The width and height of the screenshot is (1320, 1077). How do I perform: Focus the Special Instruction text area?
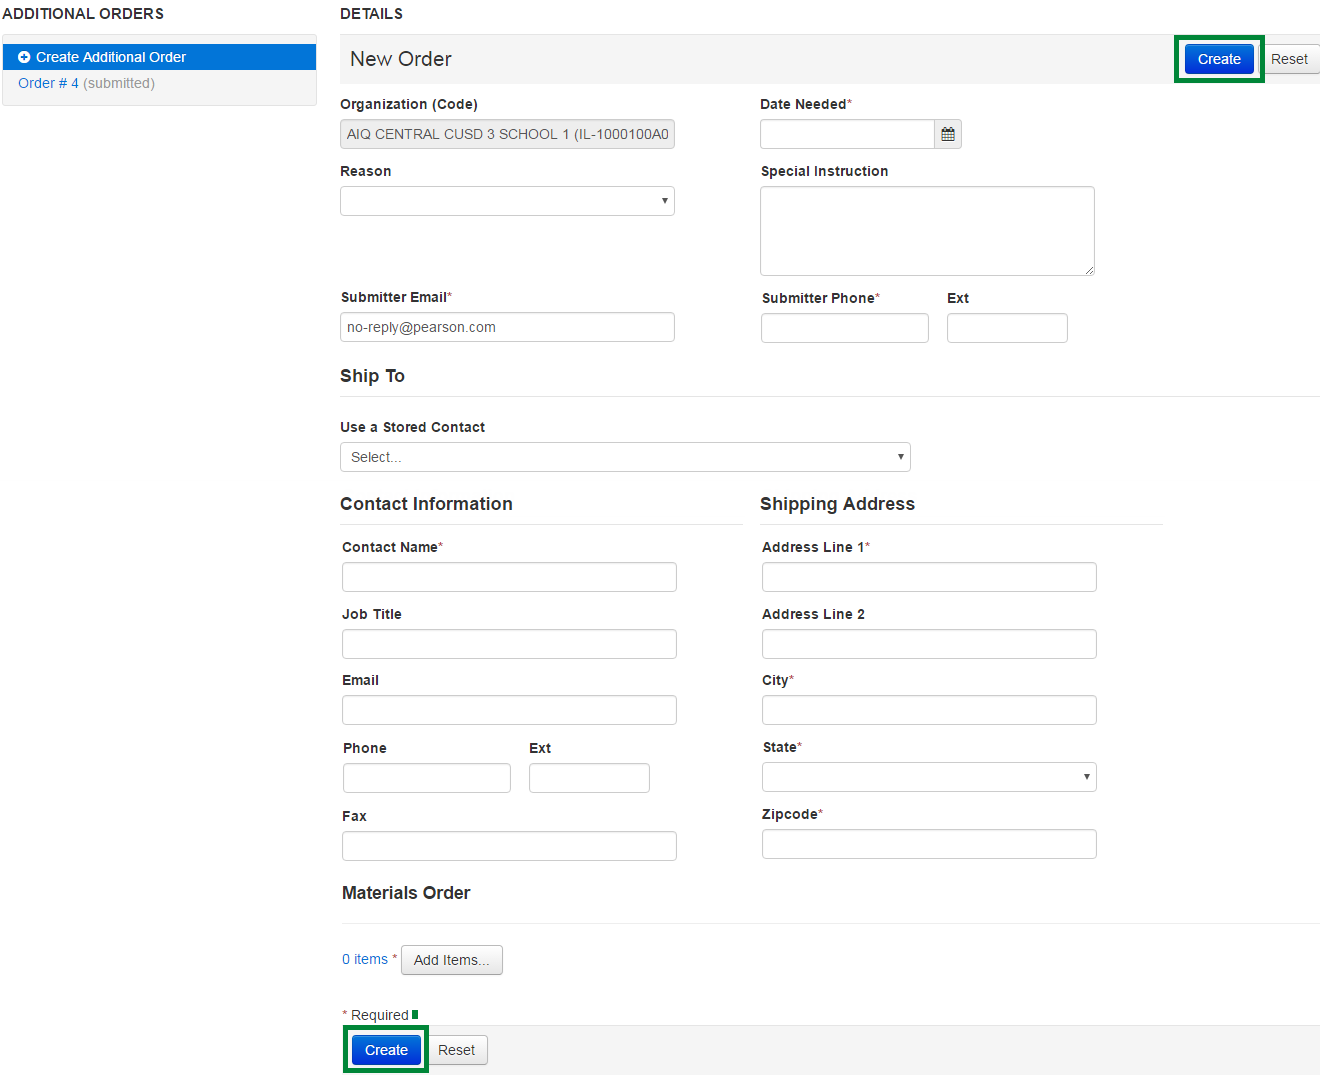point(927,231)
